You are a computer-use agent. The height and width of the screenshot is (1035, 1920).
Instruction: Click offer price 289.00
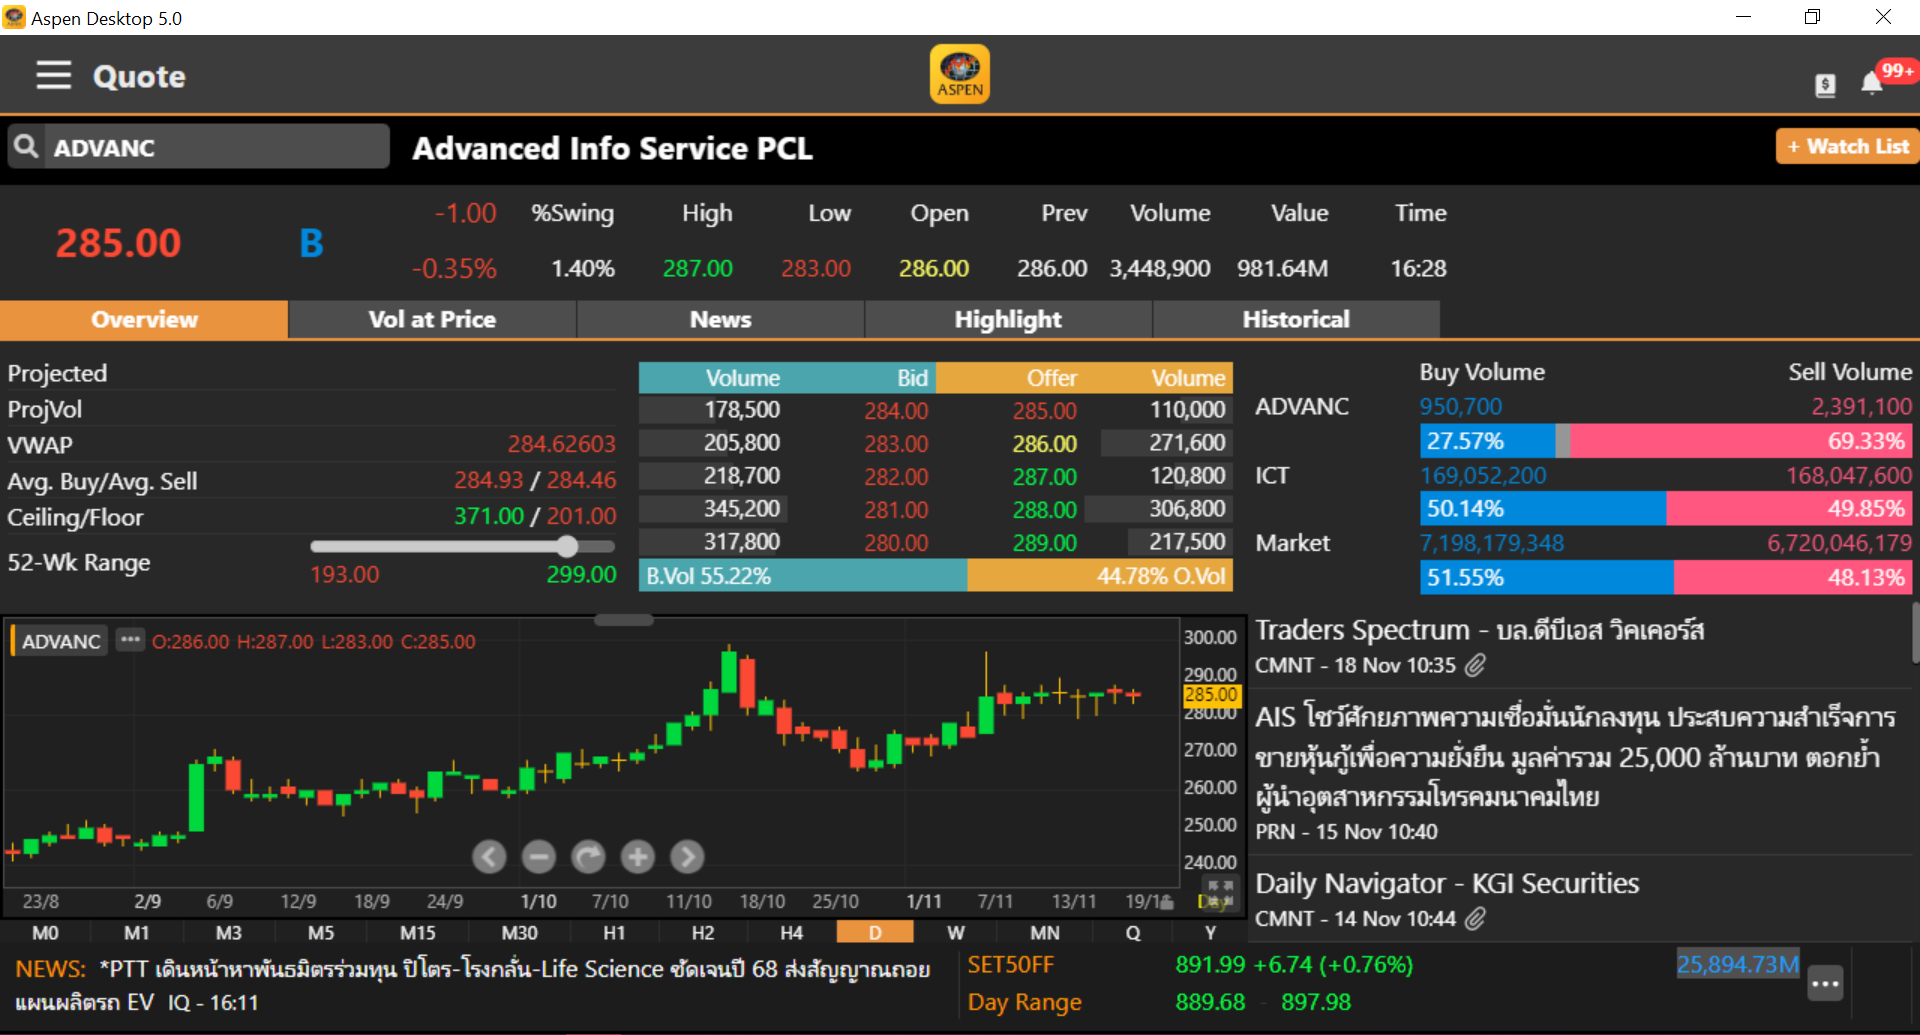click(1044, 543)
